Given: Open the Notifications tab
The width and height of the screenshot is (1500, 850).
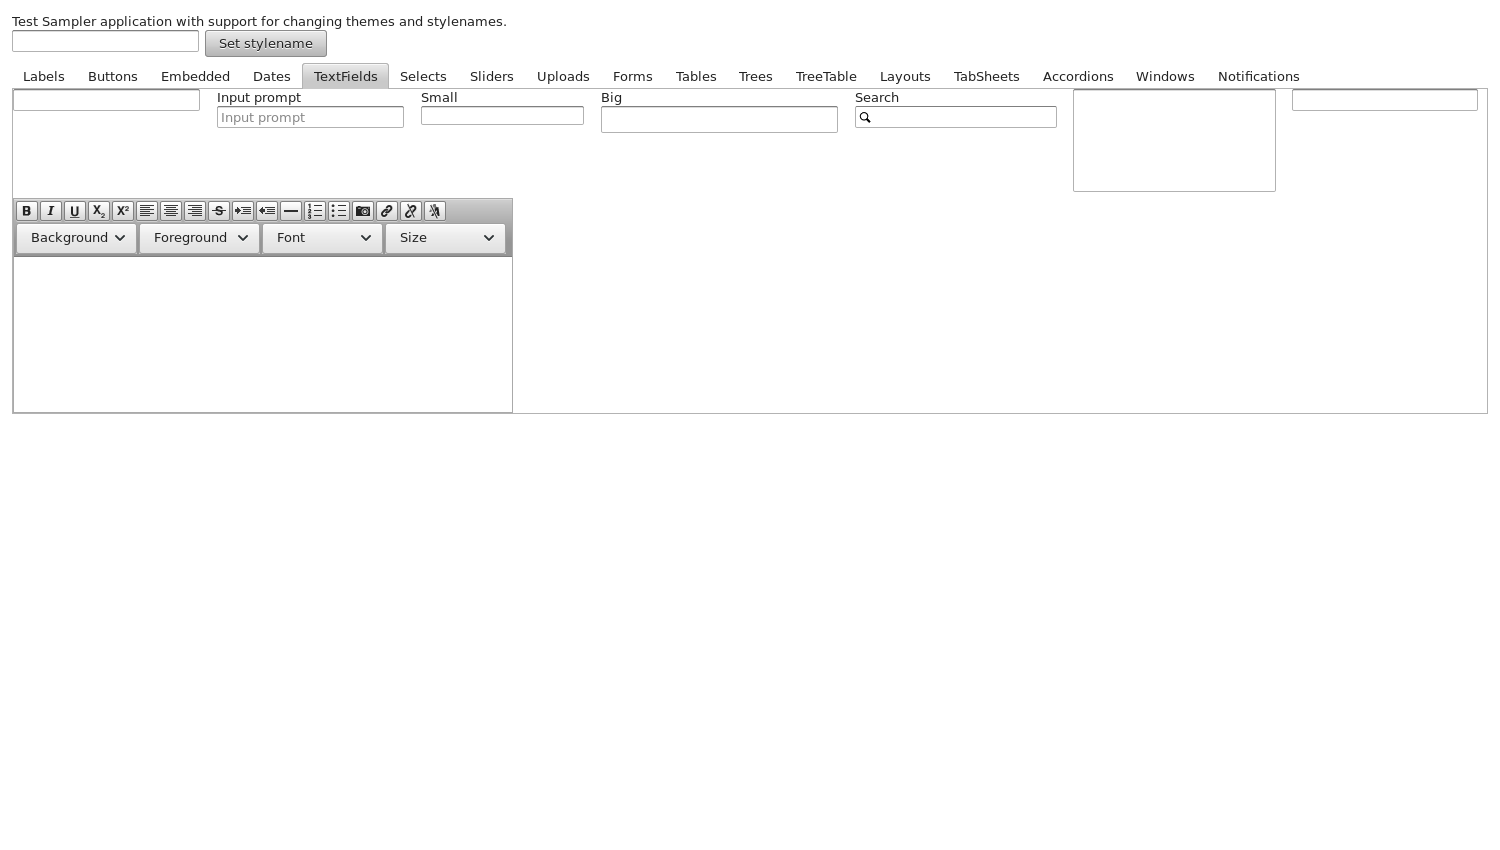Looking at the screenshot, I should (x=1259, y=77).
